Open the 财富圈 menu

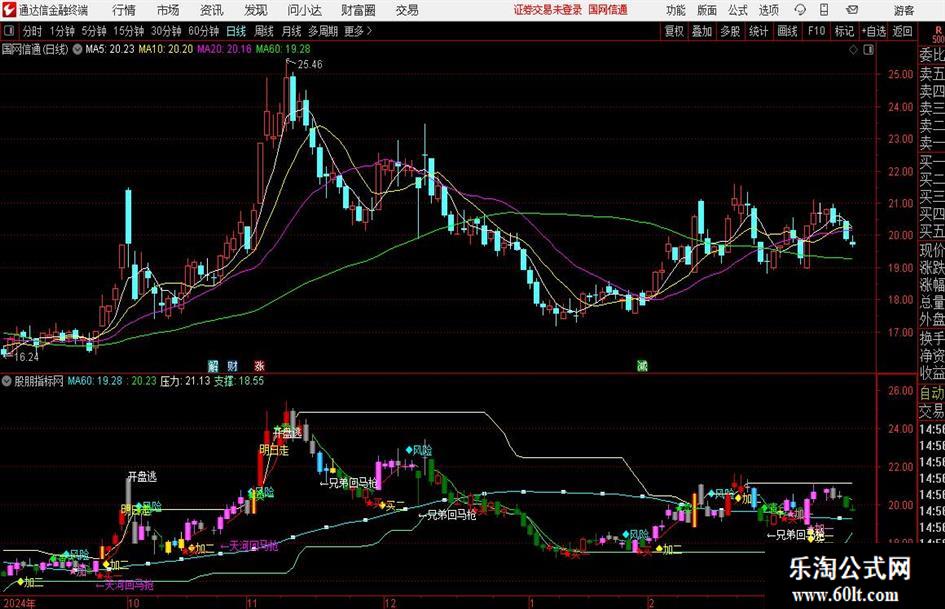358,10
